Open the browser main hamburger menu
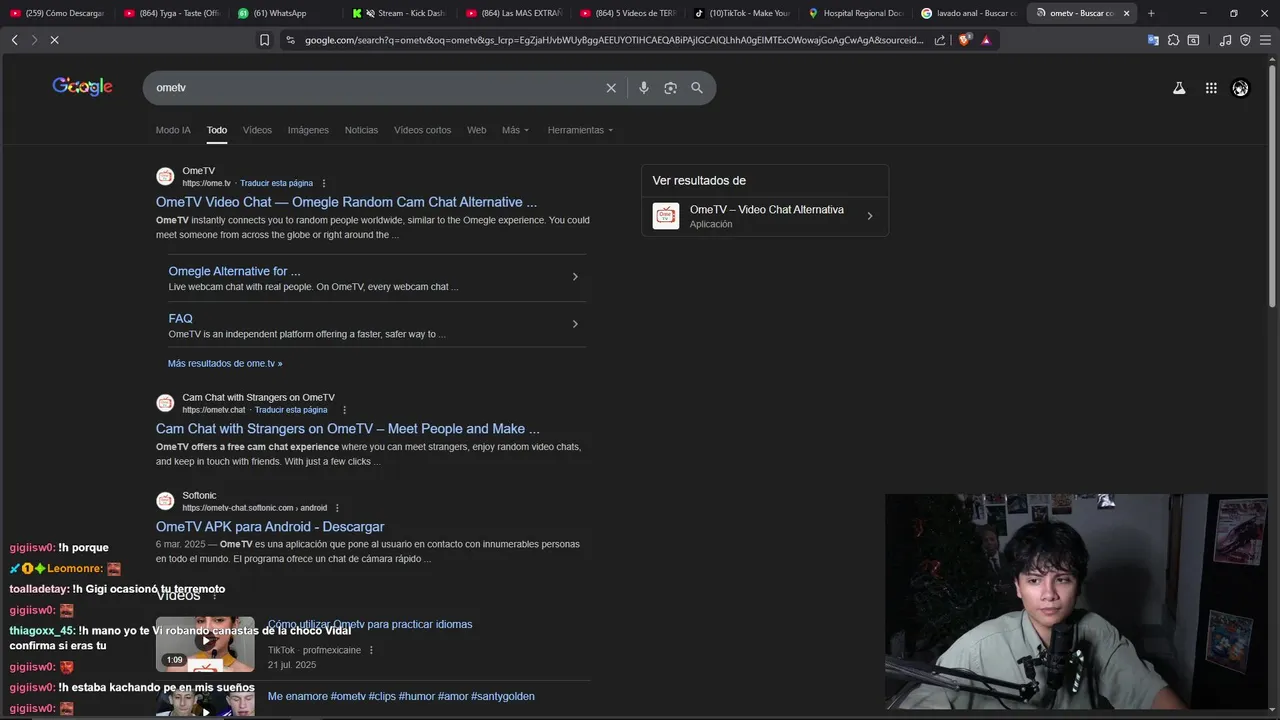The height and width of the screenshot is (720, 1280). (1265, 40)
